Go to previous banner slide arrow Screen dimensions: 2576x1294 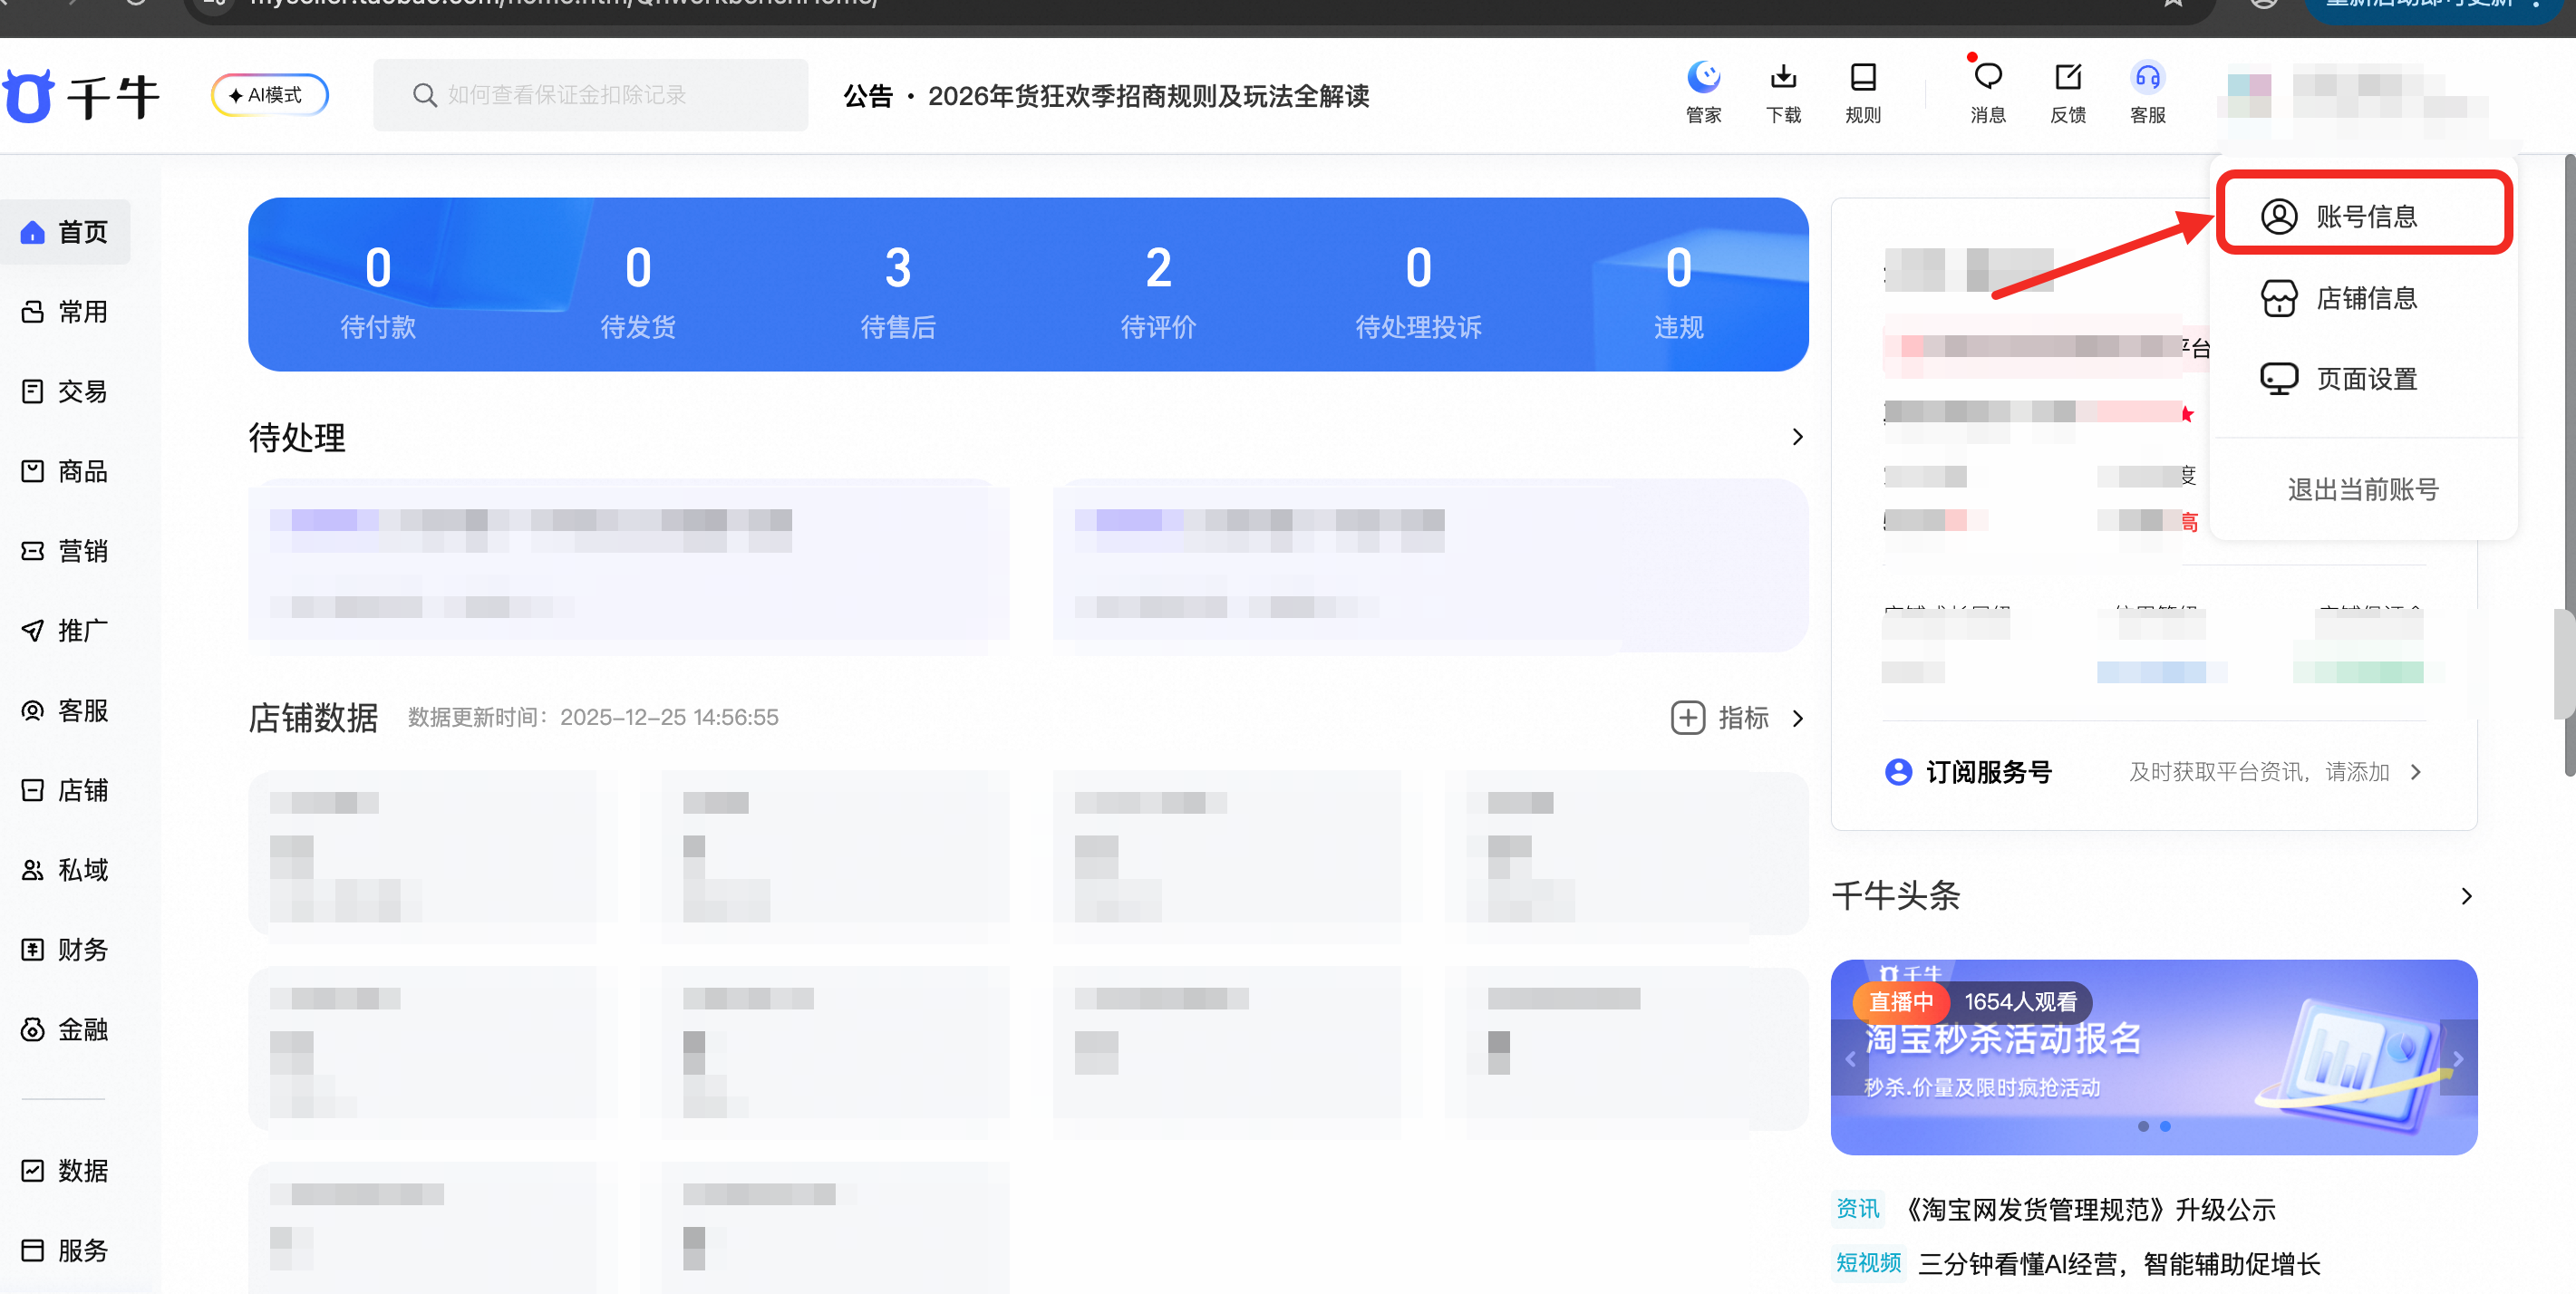(1849, 1058)
